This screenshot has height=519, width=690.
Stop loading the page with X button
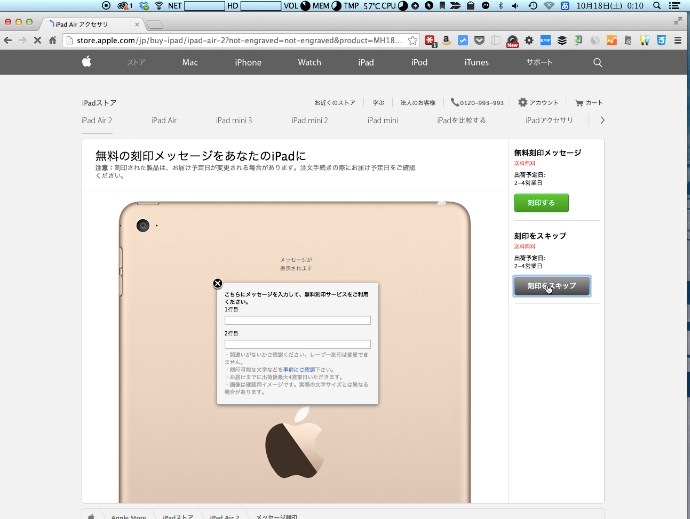click(x=37, y=40)
